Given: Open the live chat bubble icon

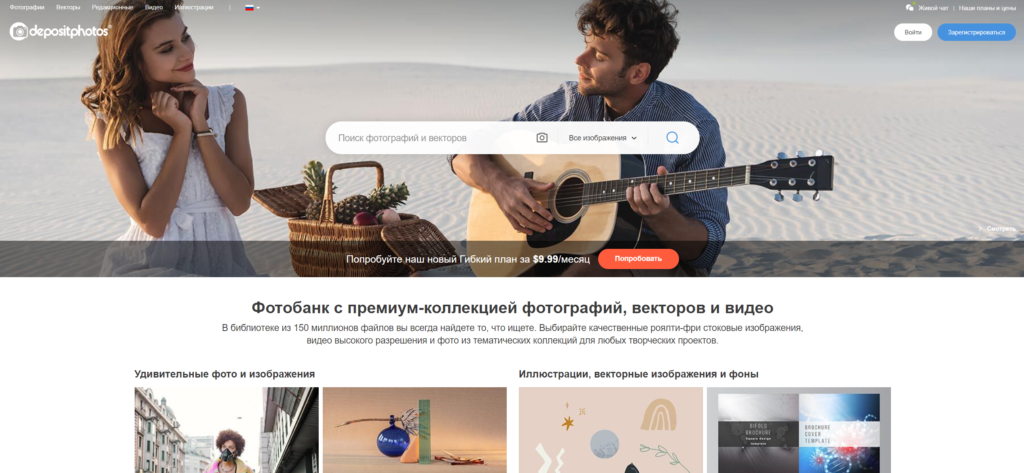Looking at the screenshot, I should [x=910, y=8].
